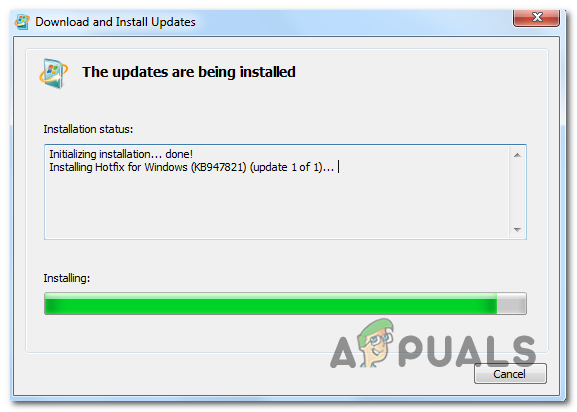Click the large update installer icon beside heading

pos(54,73)
